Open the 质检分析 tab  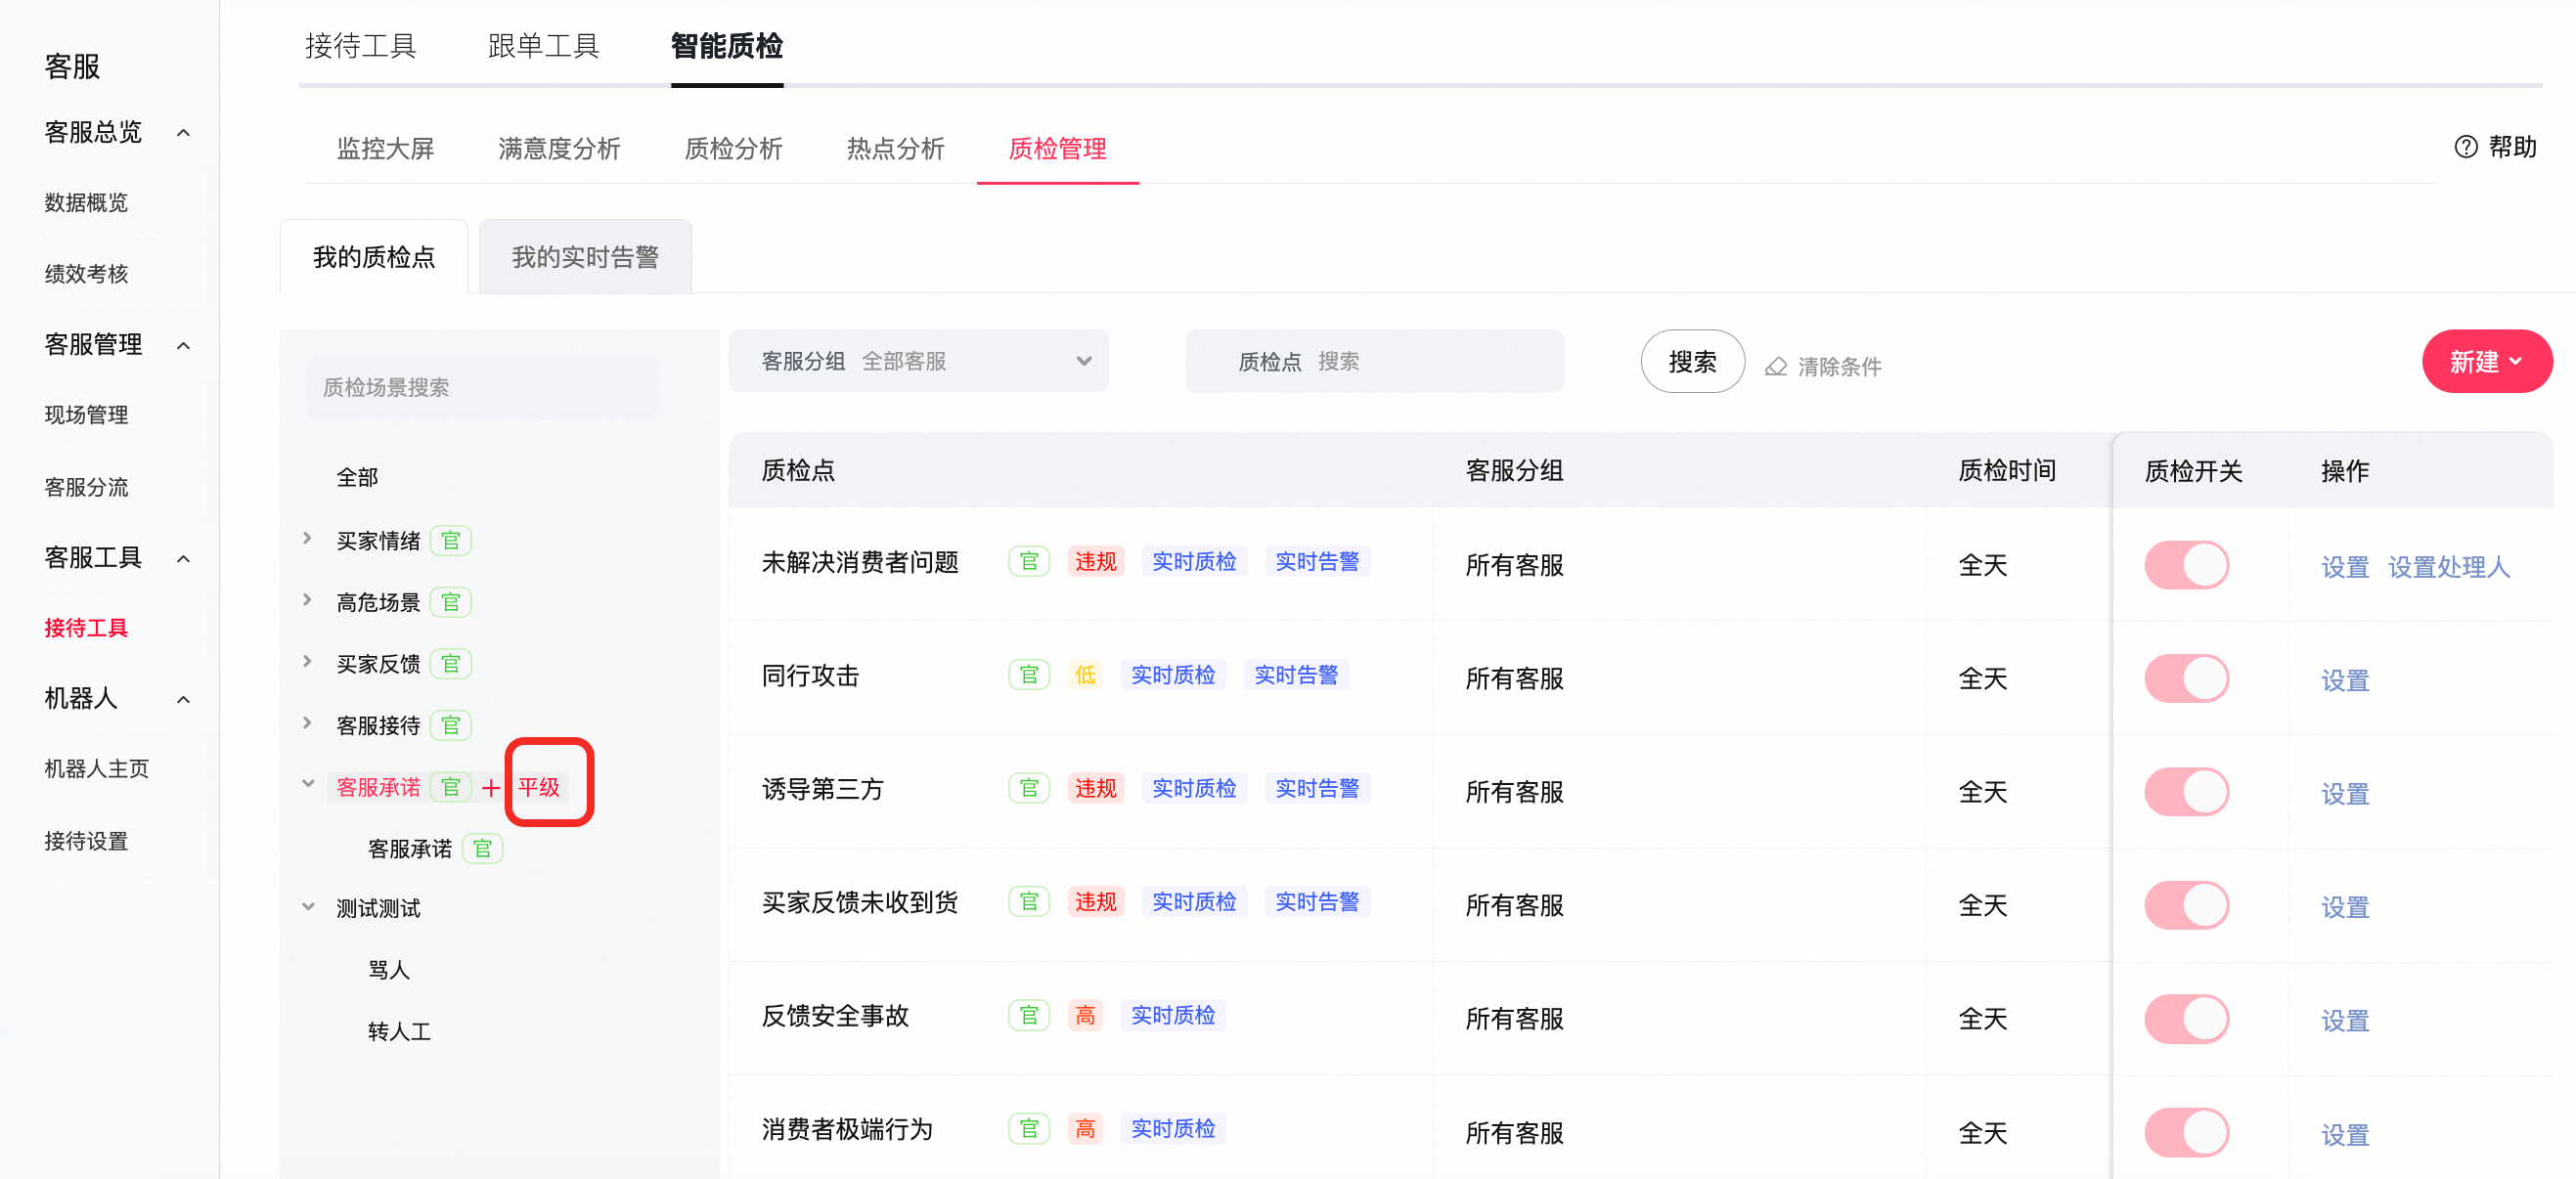(x=733, y=149)
